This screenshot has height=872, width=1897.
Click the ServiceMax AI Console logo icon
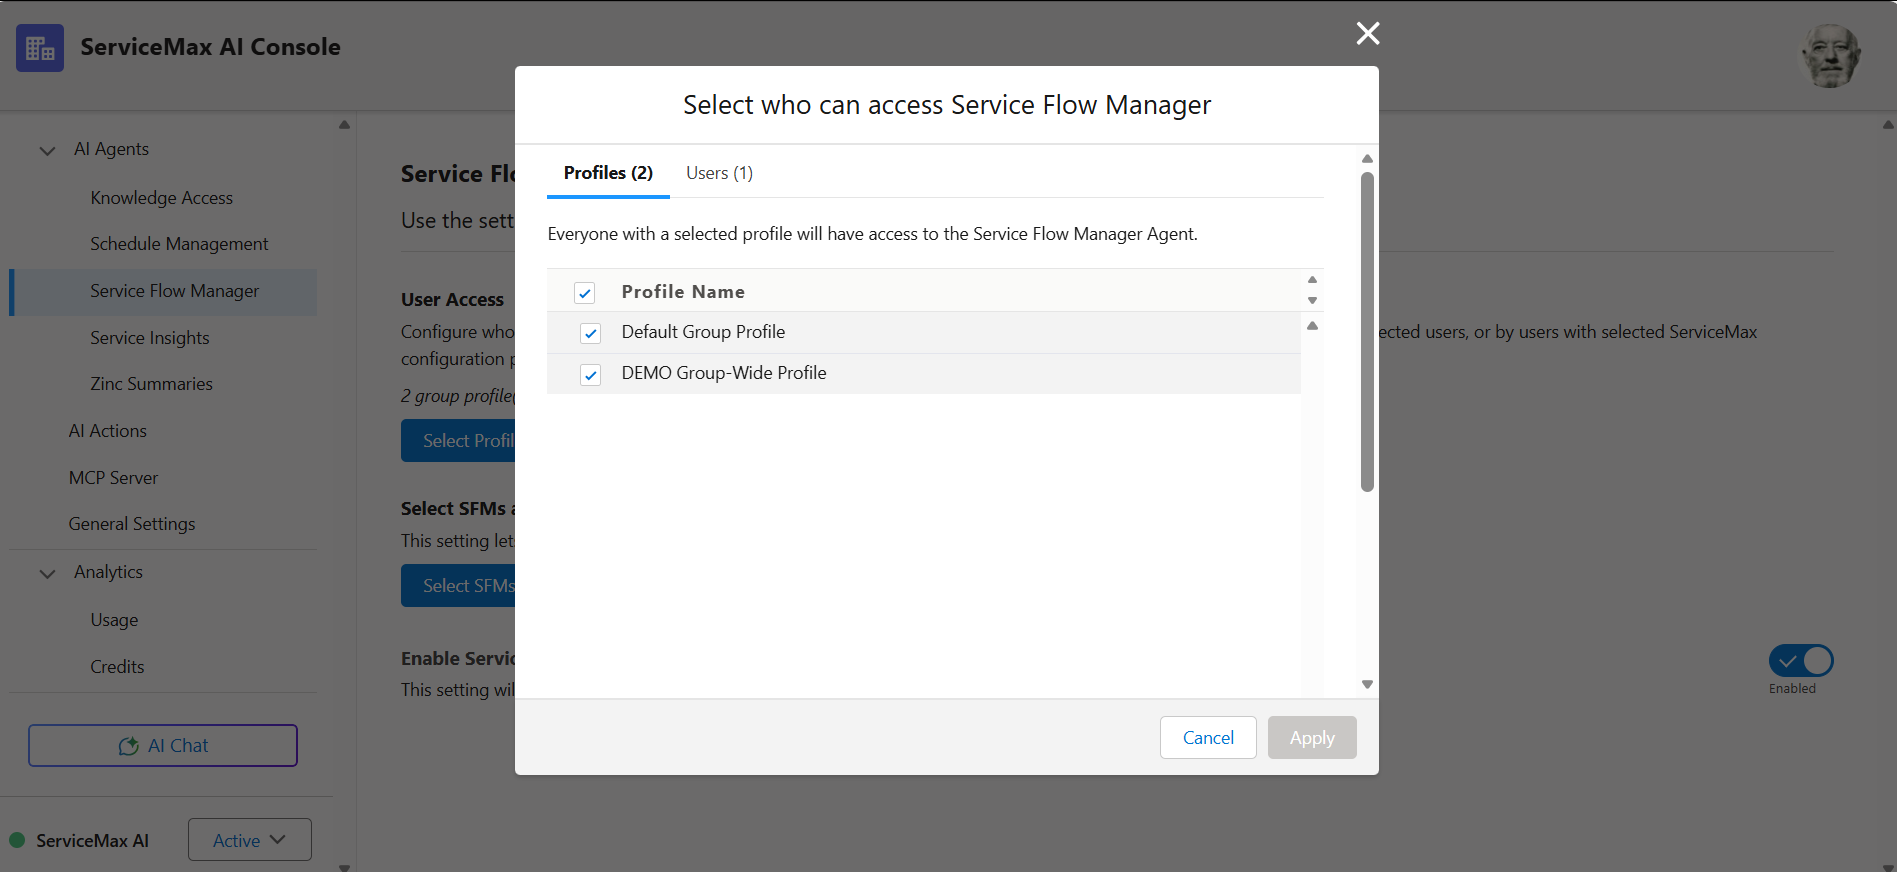40,48
